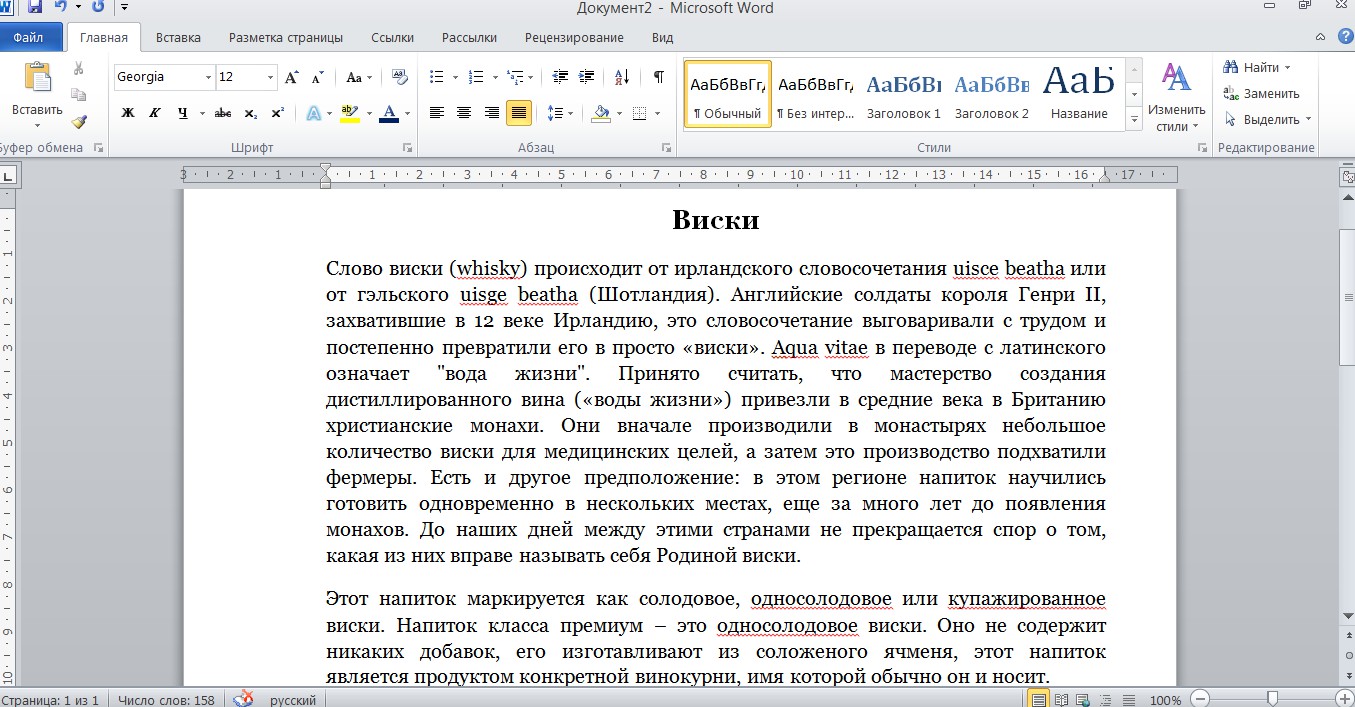The width and height of the screenshot is (1355, 707).
Task: Clear formatting with the eraser icon
Action: click(x=400, y=77)
